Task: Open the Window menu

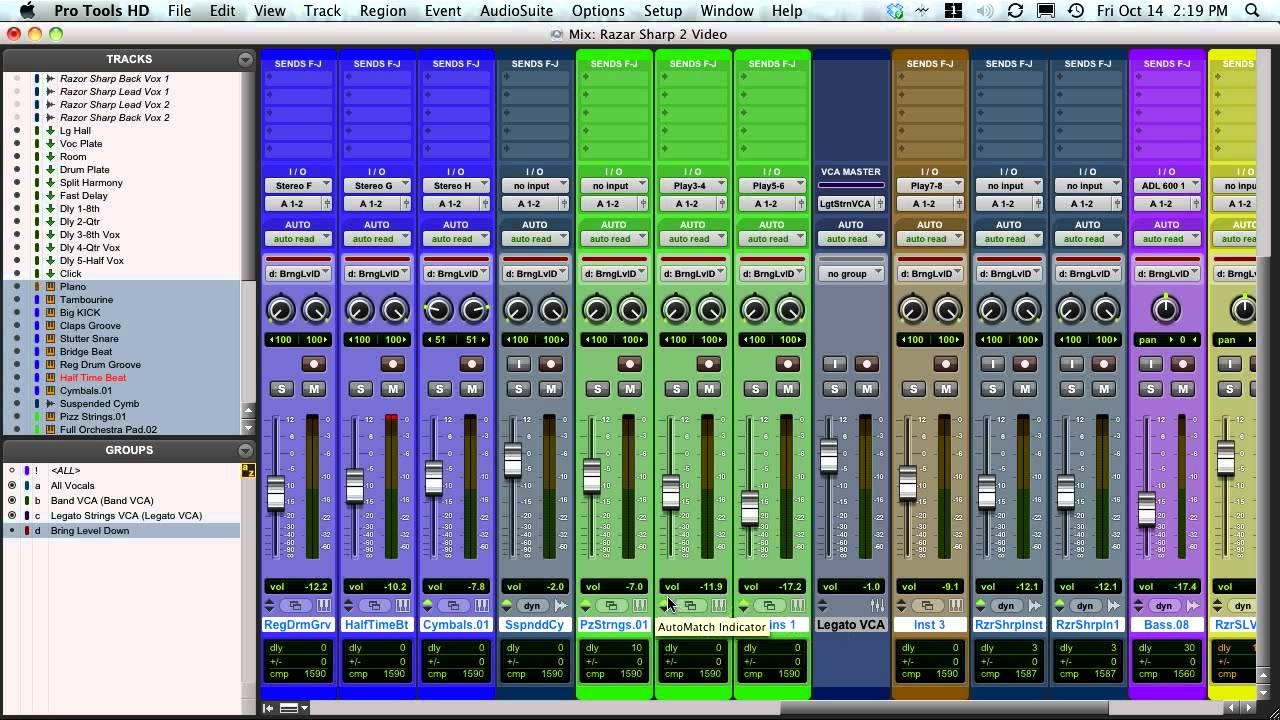Action: click(x=727, y=11)
